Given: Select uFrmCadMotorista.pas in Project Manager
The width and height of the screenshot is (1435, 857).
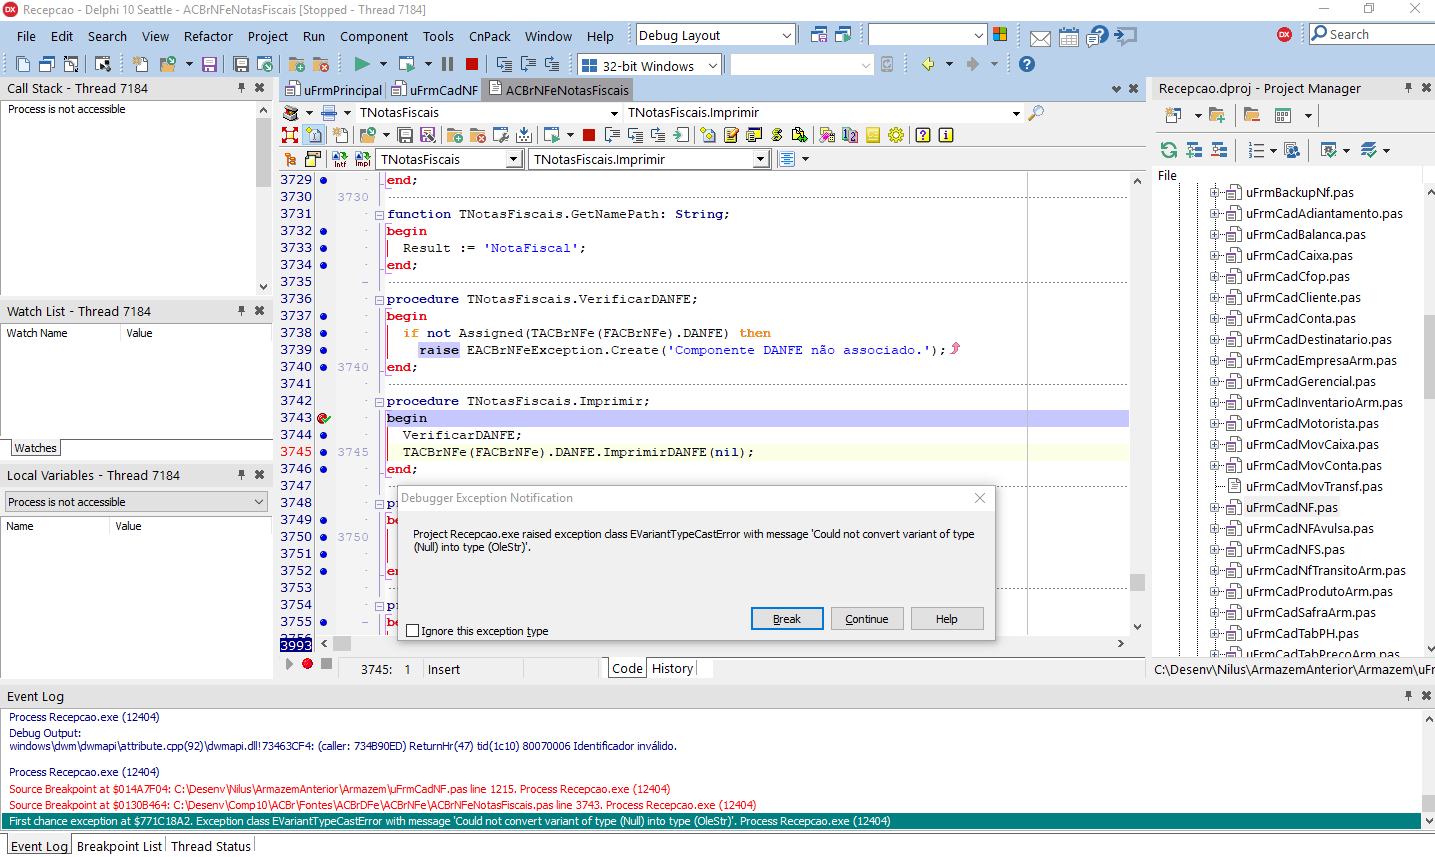Looking at the screenshot, I should click(x=1312, y=424).
